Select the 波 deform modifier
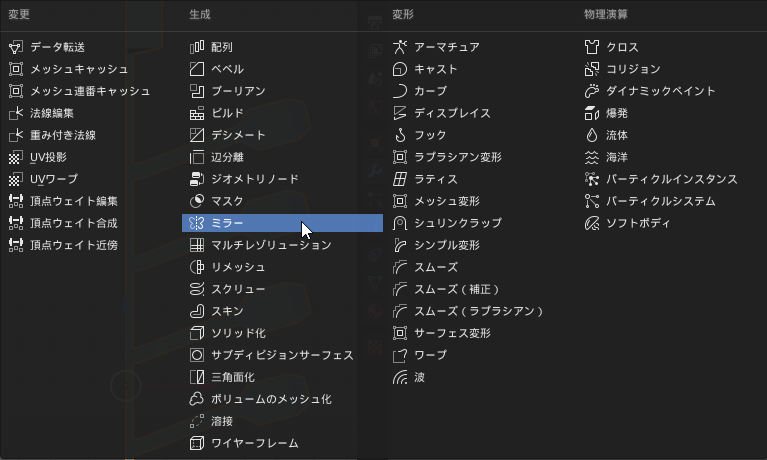The height and width of the screenshot is (460, 767). [419, 377]
